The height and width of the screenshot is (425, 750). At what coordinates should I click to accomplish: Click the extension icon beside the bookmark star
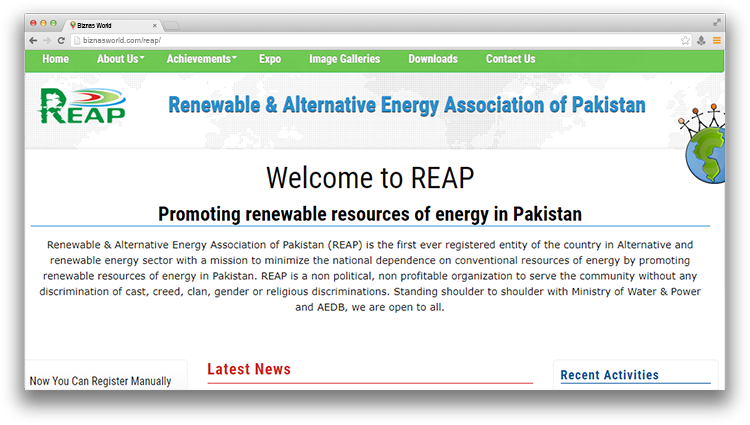(701, 40)
